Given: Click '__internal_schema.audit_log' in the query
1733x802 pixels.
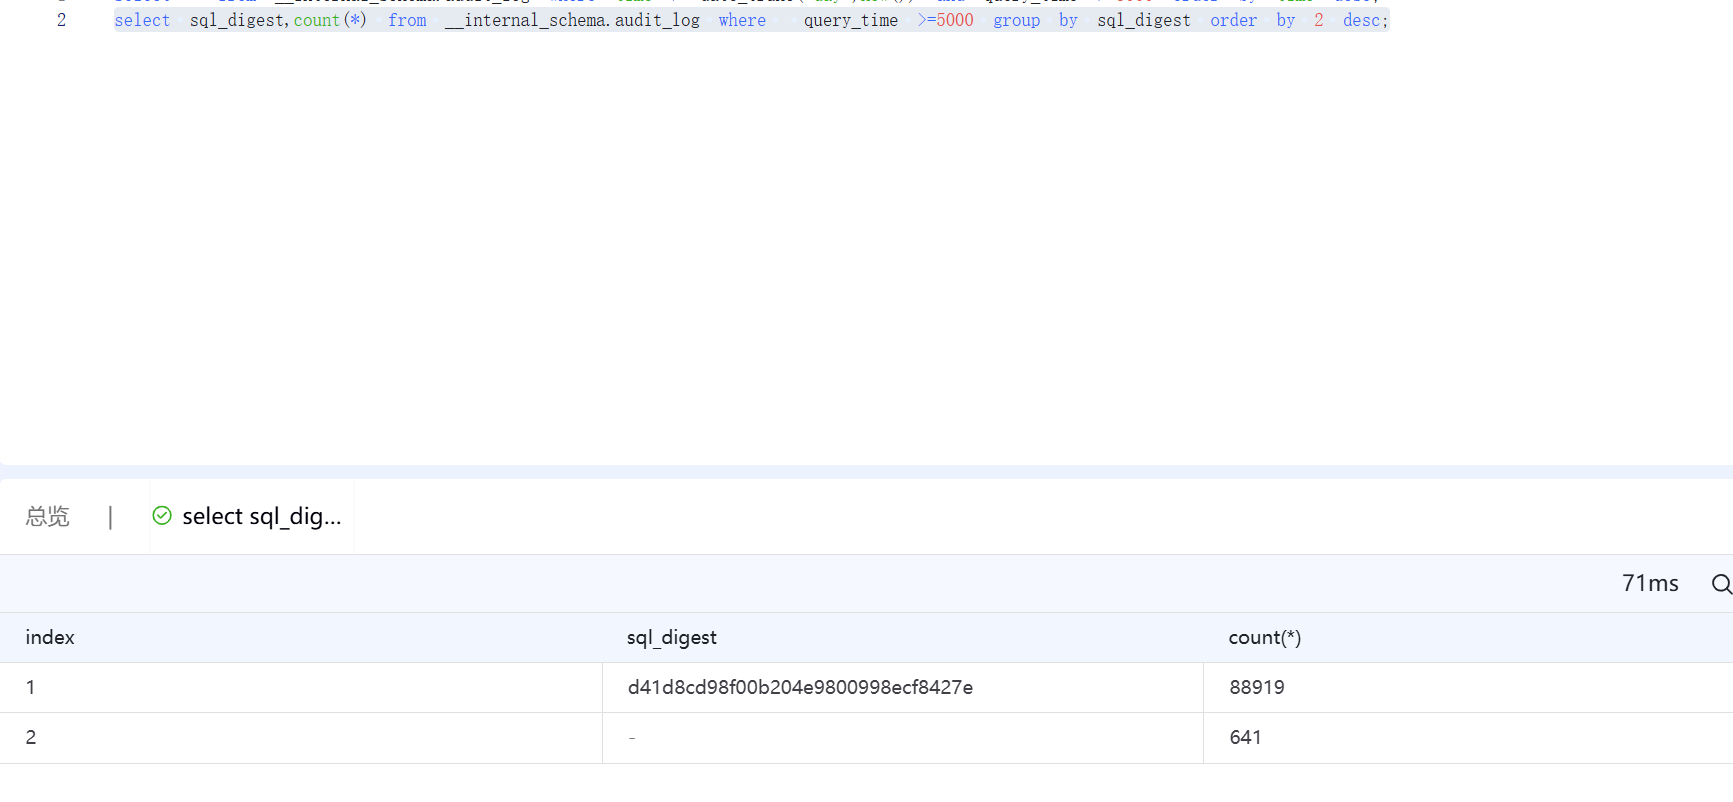Looking at the screenshot, I should click(x=572, y=20).
